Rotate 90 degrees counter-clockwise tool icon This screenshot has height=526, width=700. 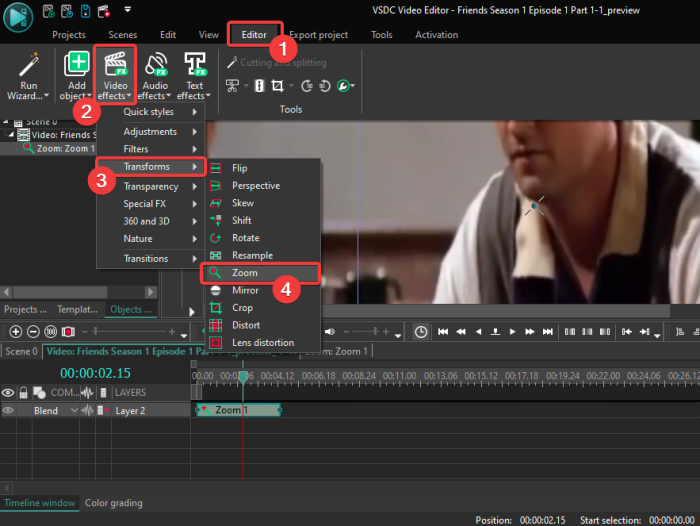(x=325, y=86)
